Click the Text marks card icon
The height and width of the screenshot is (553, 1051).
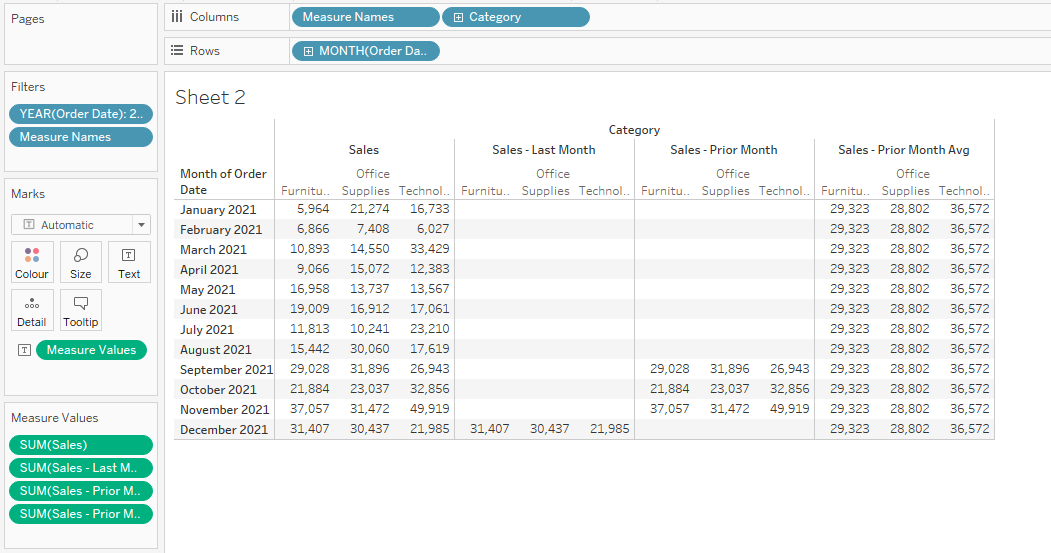pyautogui.click(x=129, y=262)
